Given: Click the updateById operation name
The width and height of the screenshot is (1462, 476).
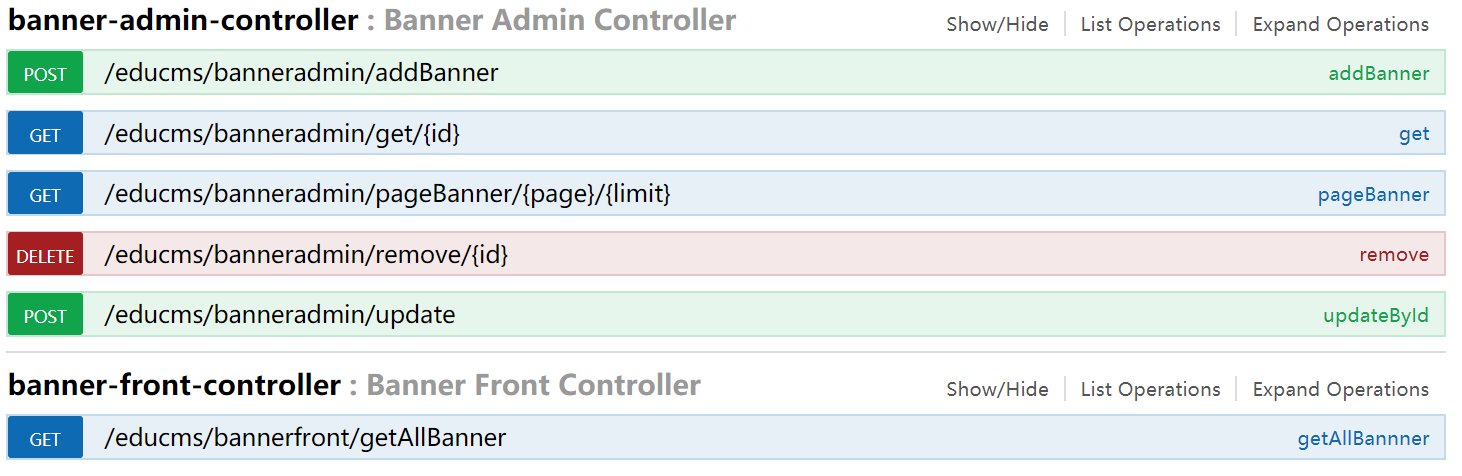Looking at the screenshot, I should [x=1376, y=316].
